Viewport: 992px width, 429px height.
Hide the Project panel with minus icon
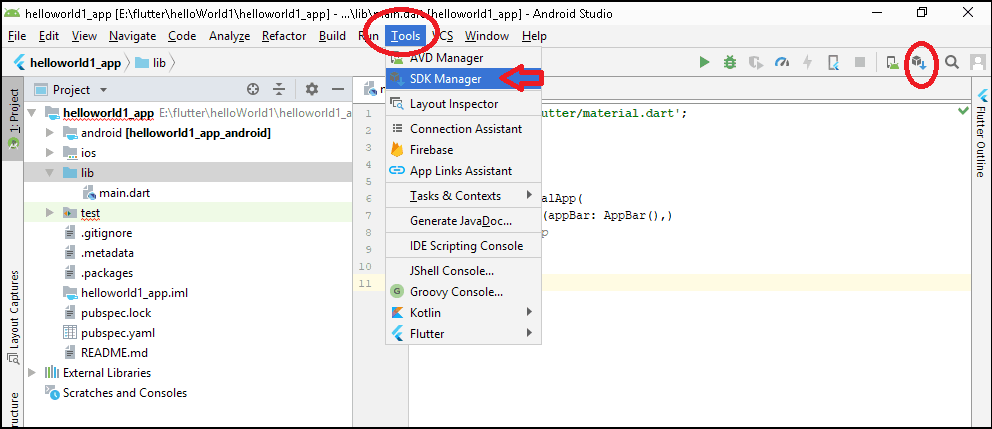(x=338, y=90)
